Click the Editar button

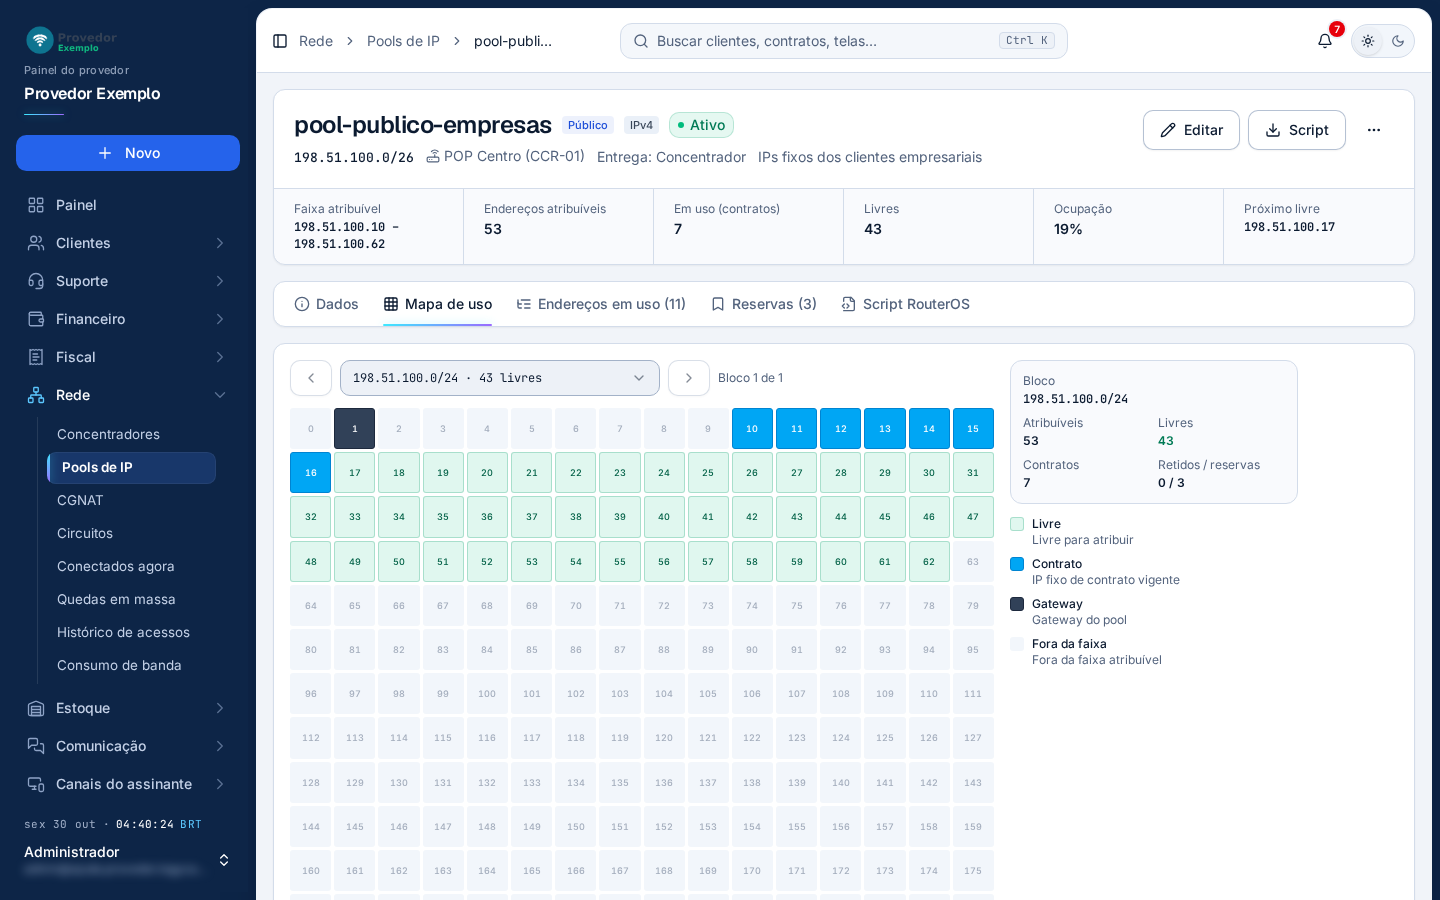[x=1191, y=130]
